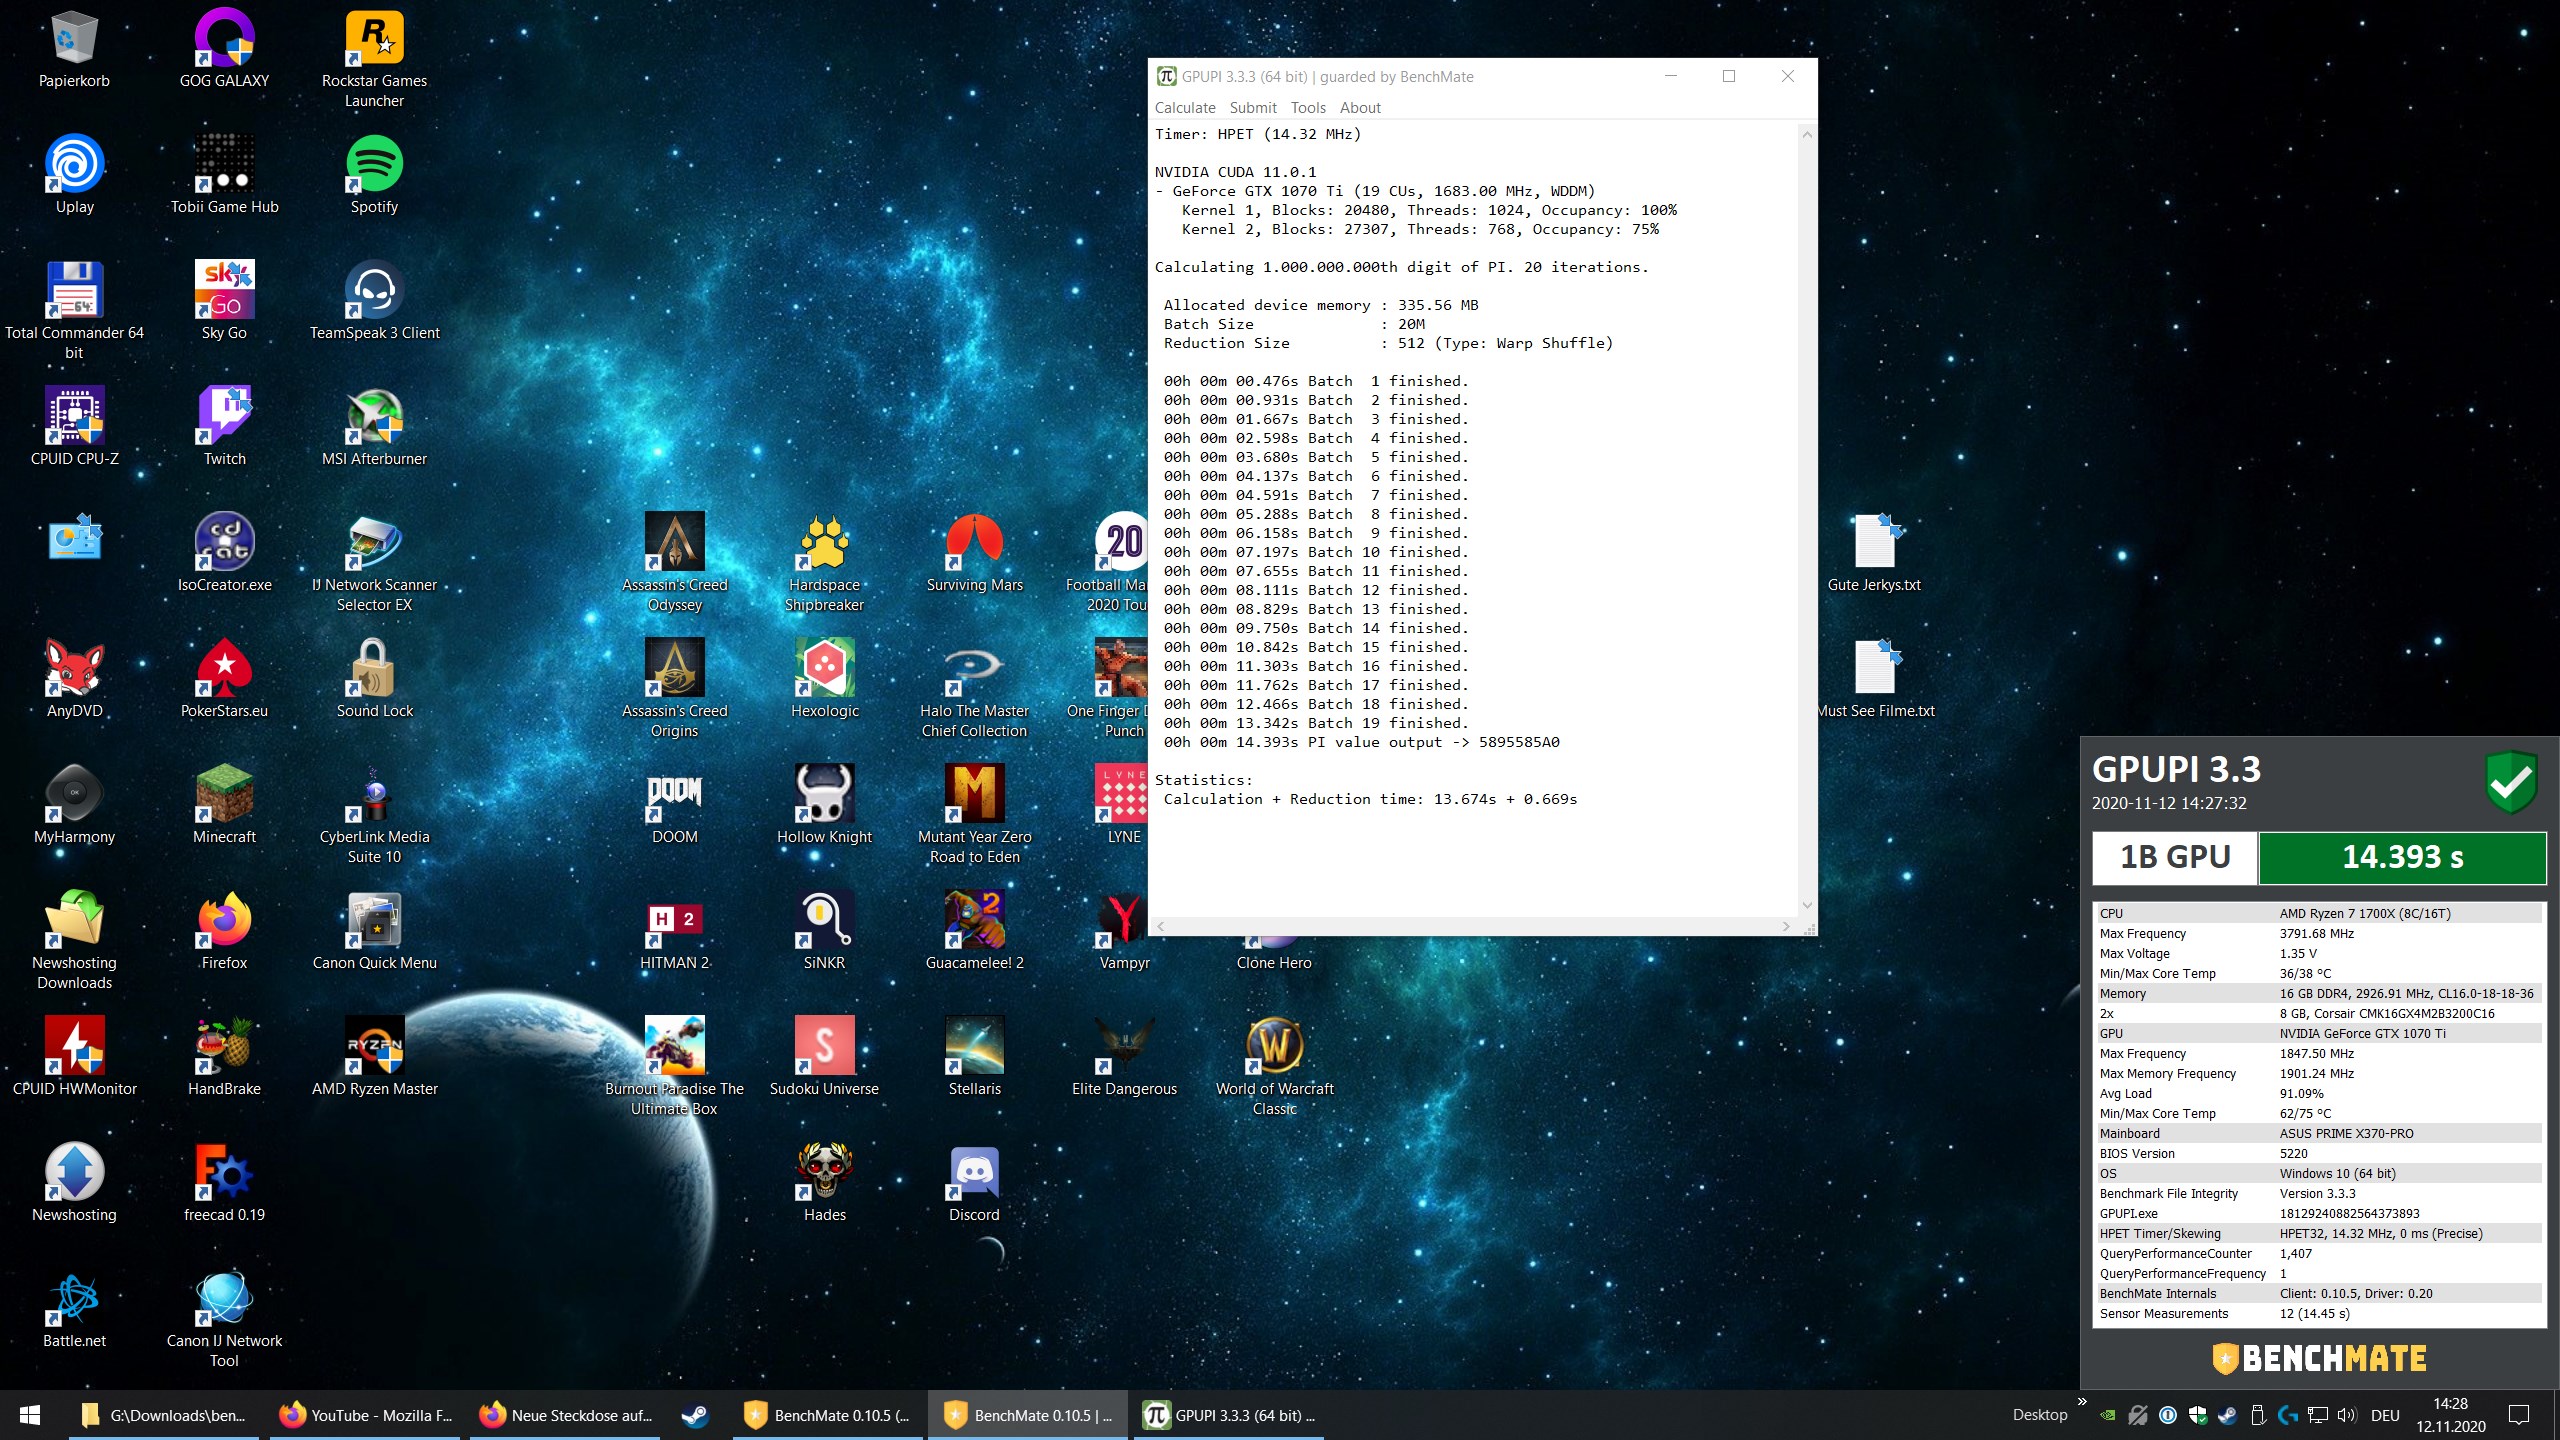Open Neue Steckdose auf... Firefox taskbar item
This screenshot has height=1440, width=2560.
point(566,1415)
